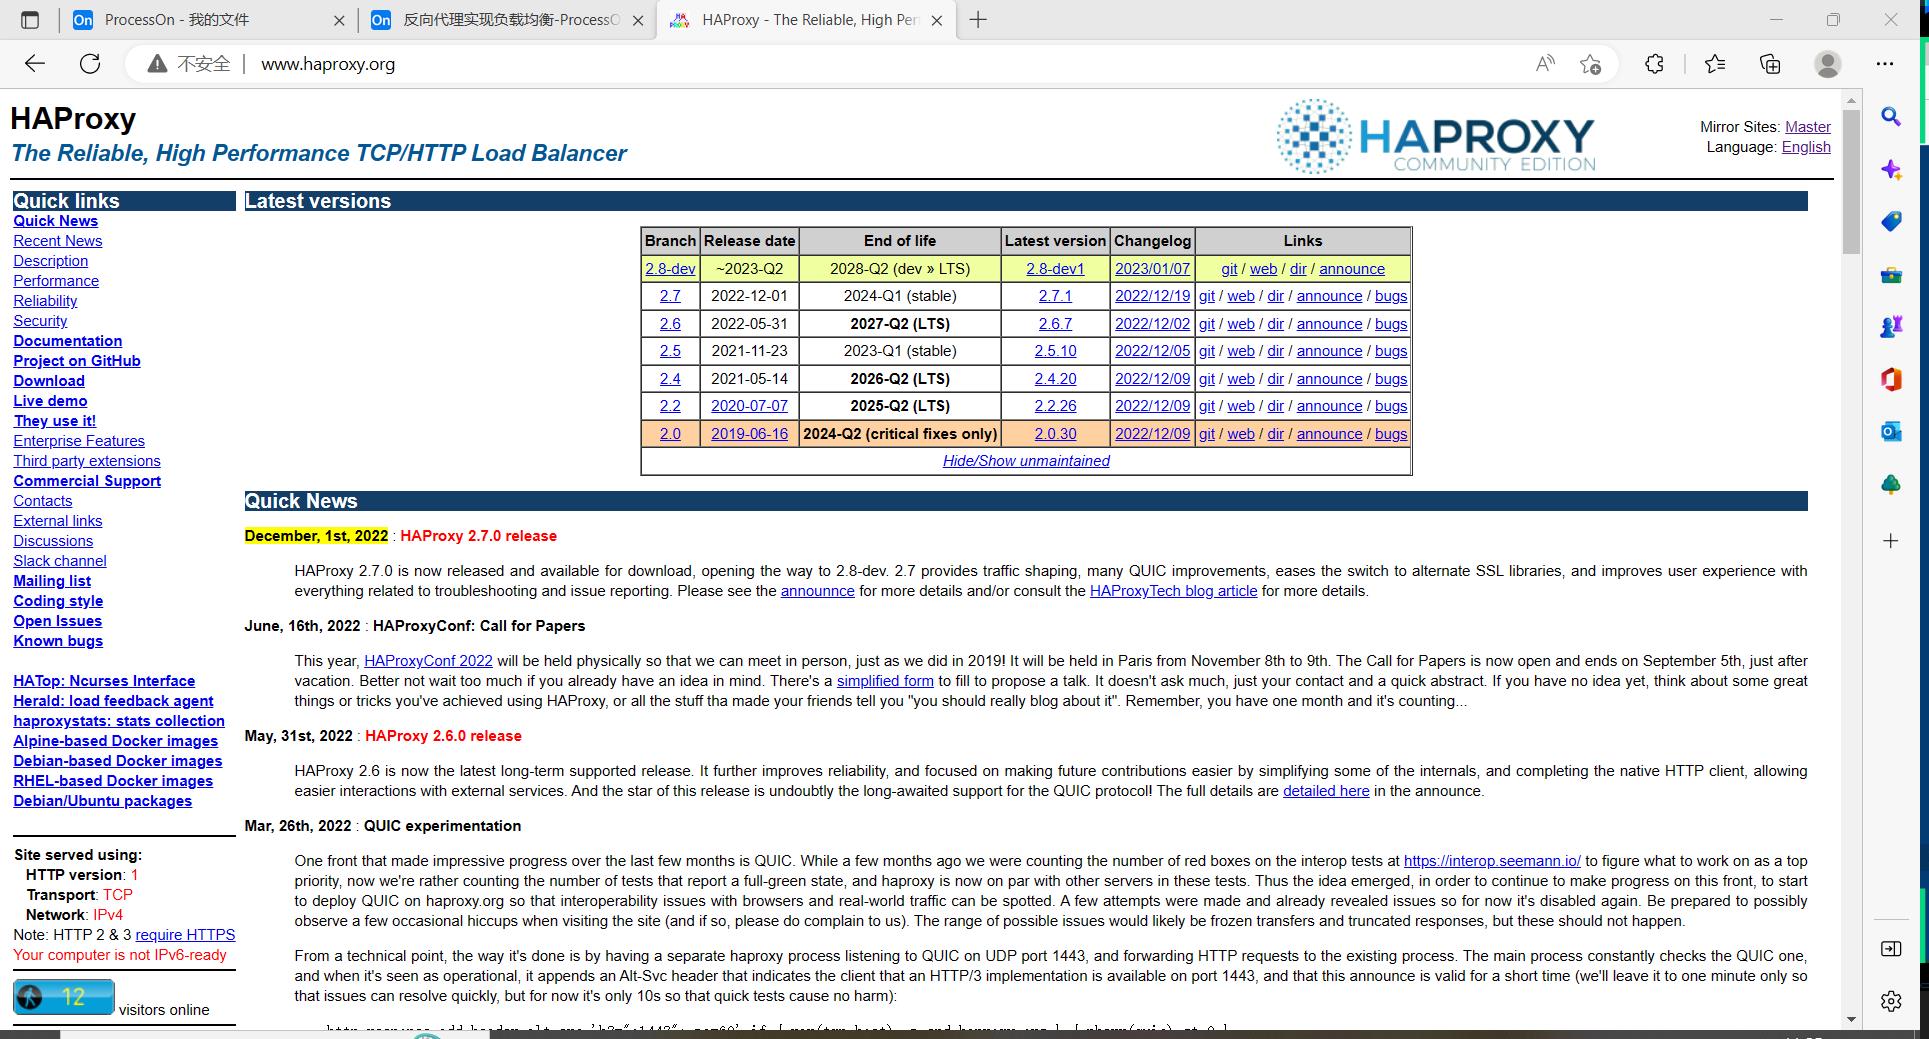This screenshot has width=1929, height=1039.
Task: Open the interop.seemann.io link
Action: tap(1492, 861)
